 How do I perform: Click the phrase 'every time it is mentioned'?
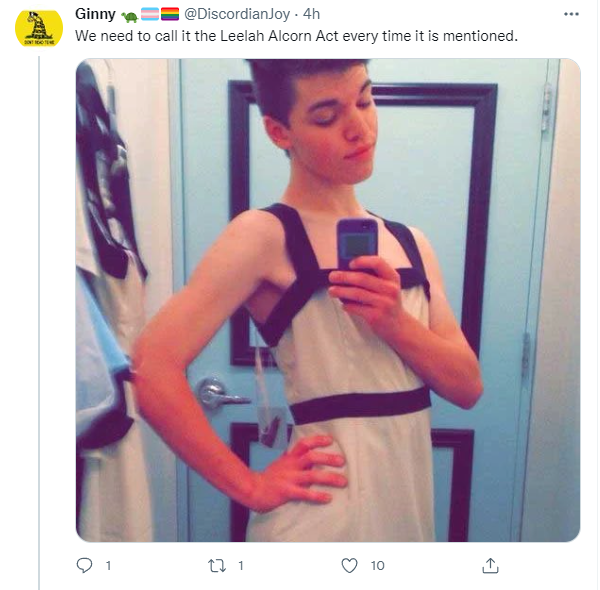pyautogui.click(x=430, y=36)
